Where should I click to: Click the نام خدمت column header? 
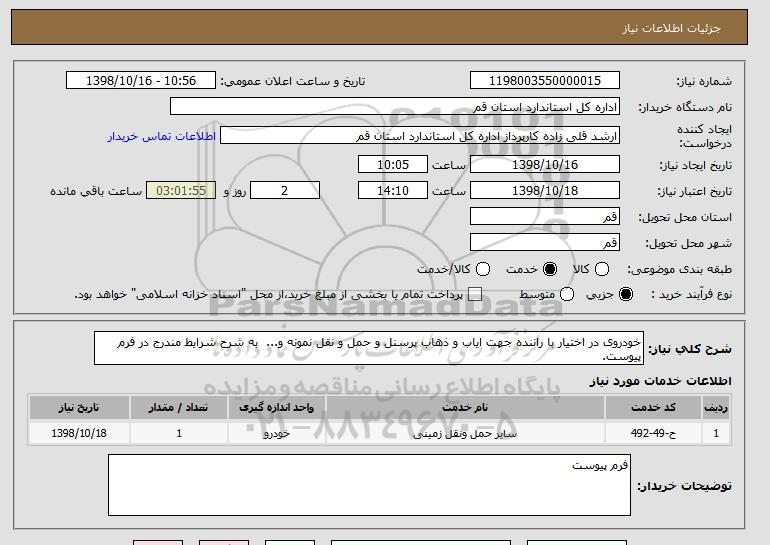(465, 408)
